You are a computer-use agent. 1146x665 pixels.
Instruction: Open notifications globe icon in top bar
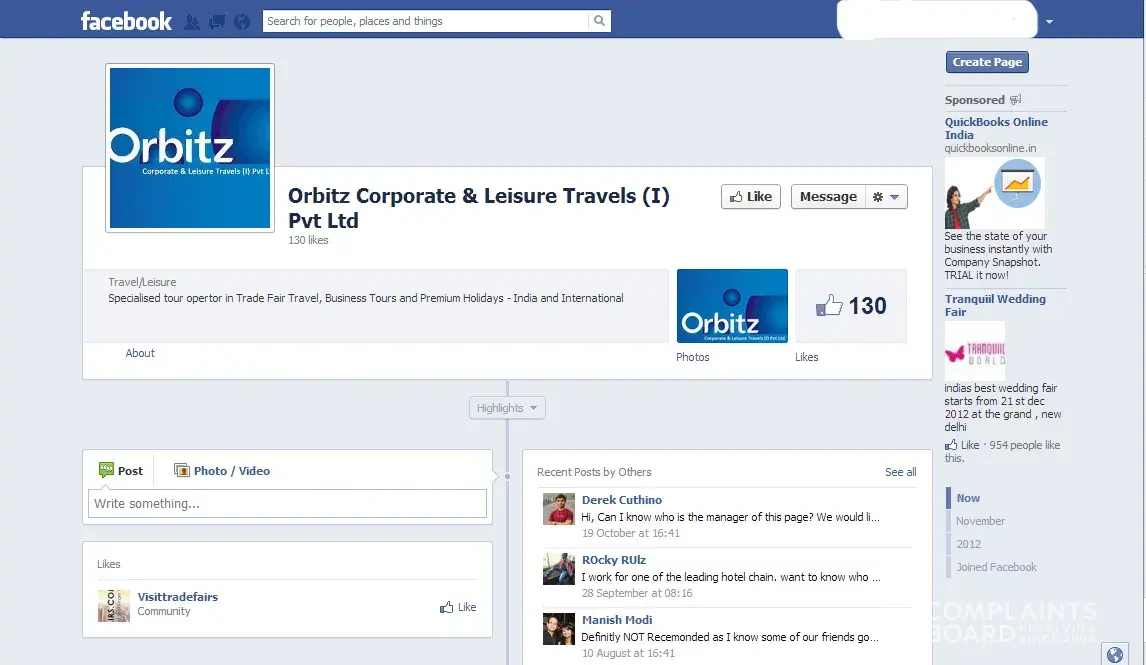click(x=240, y=22)
